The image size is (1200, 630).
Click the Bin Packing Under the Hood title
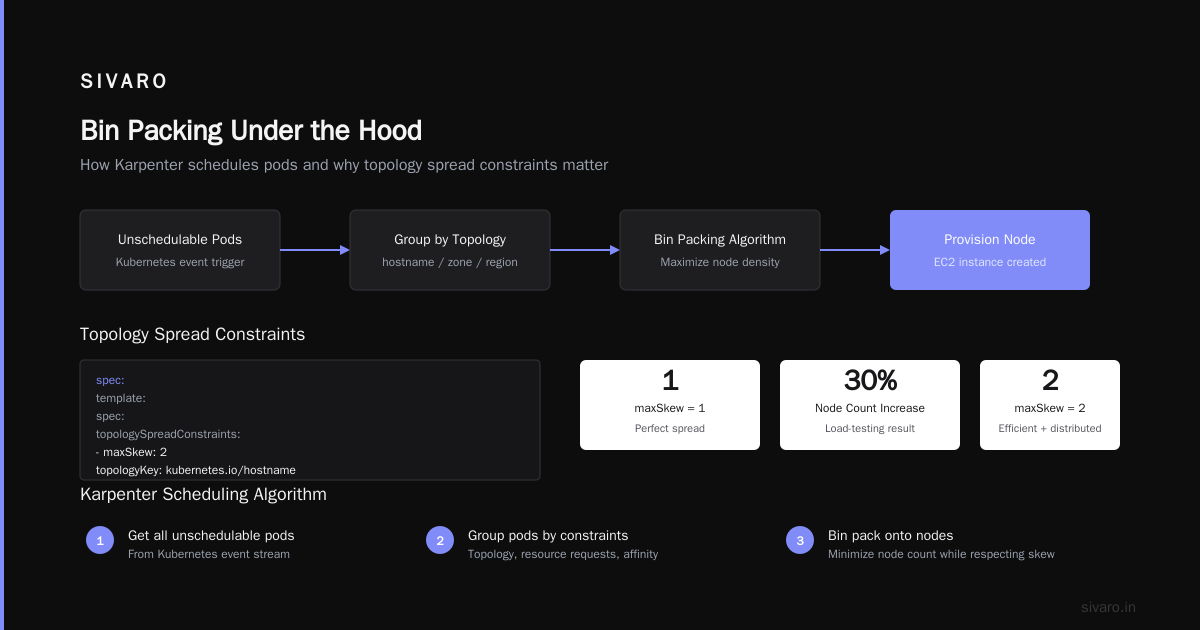click(251, 131)
